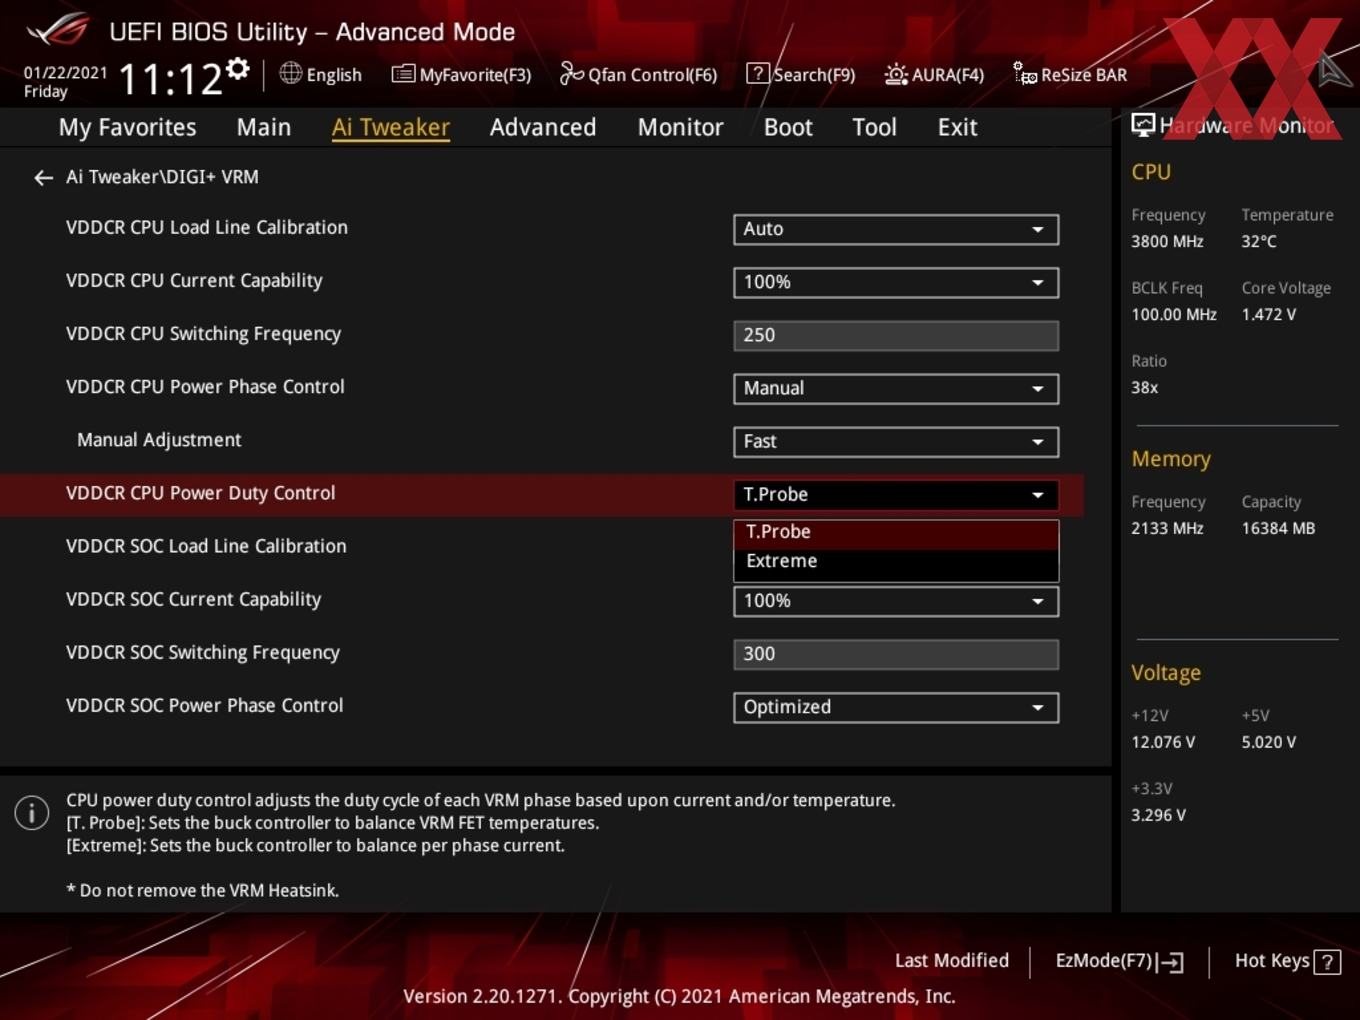Click date 01/22/2021 Friday

tap(65, 82)
